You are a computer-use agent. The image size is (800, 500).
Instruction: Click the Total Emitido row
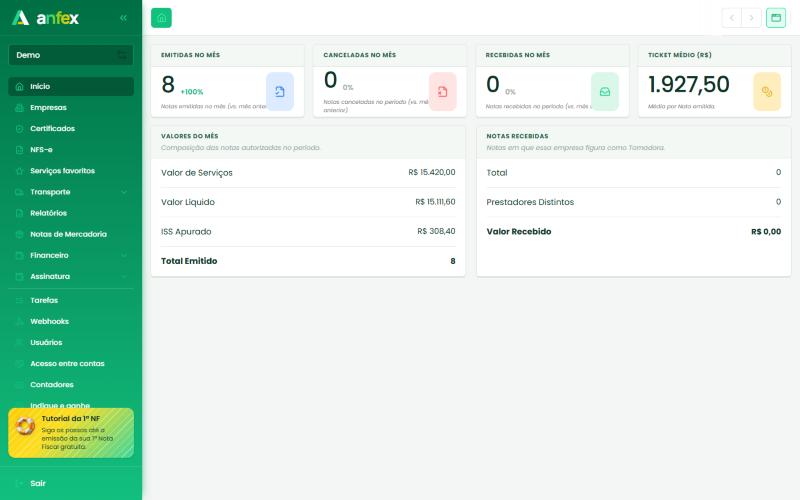[x=308, y=261]
